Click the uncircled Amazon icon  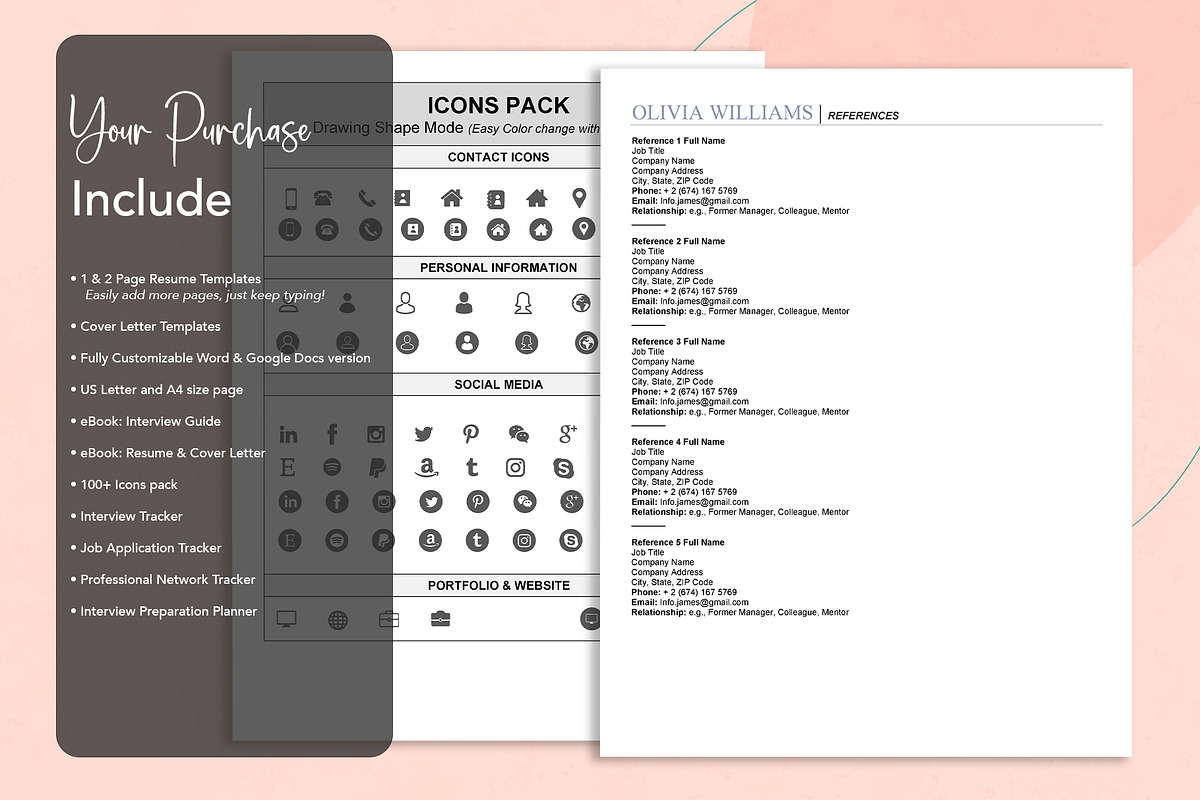(427, 467)
